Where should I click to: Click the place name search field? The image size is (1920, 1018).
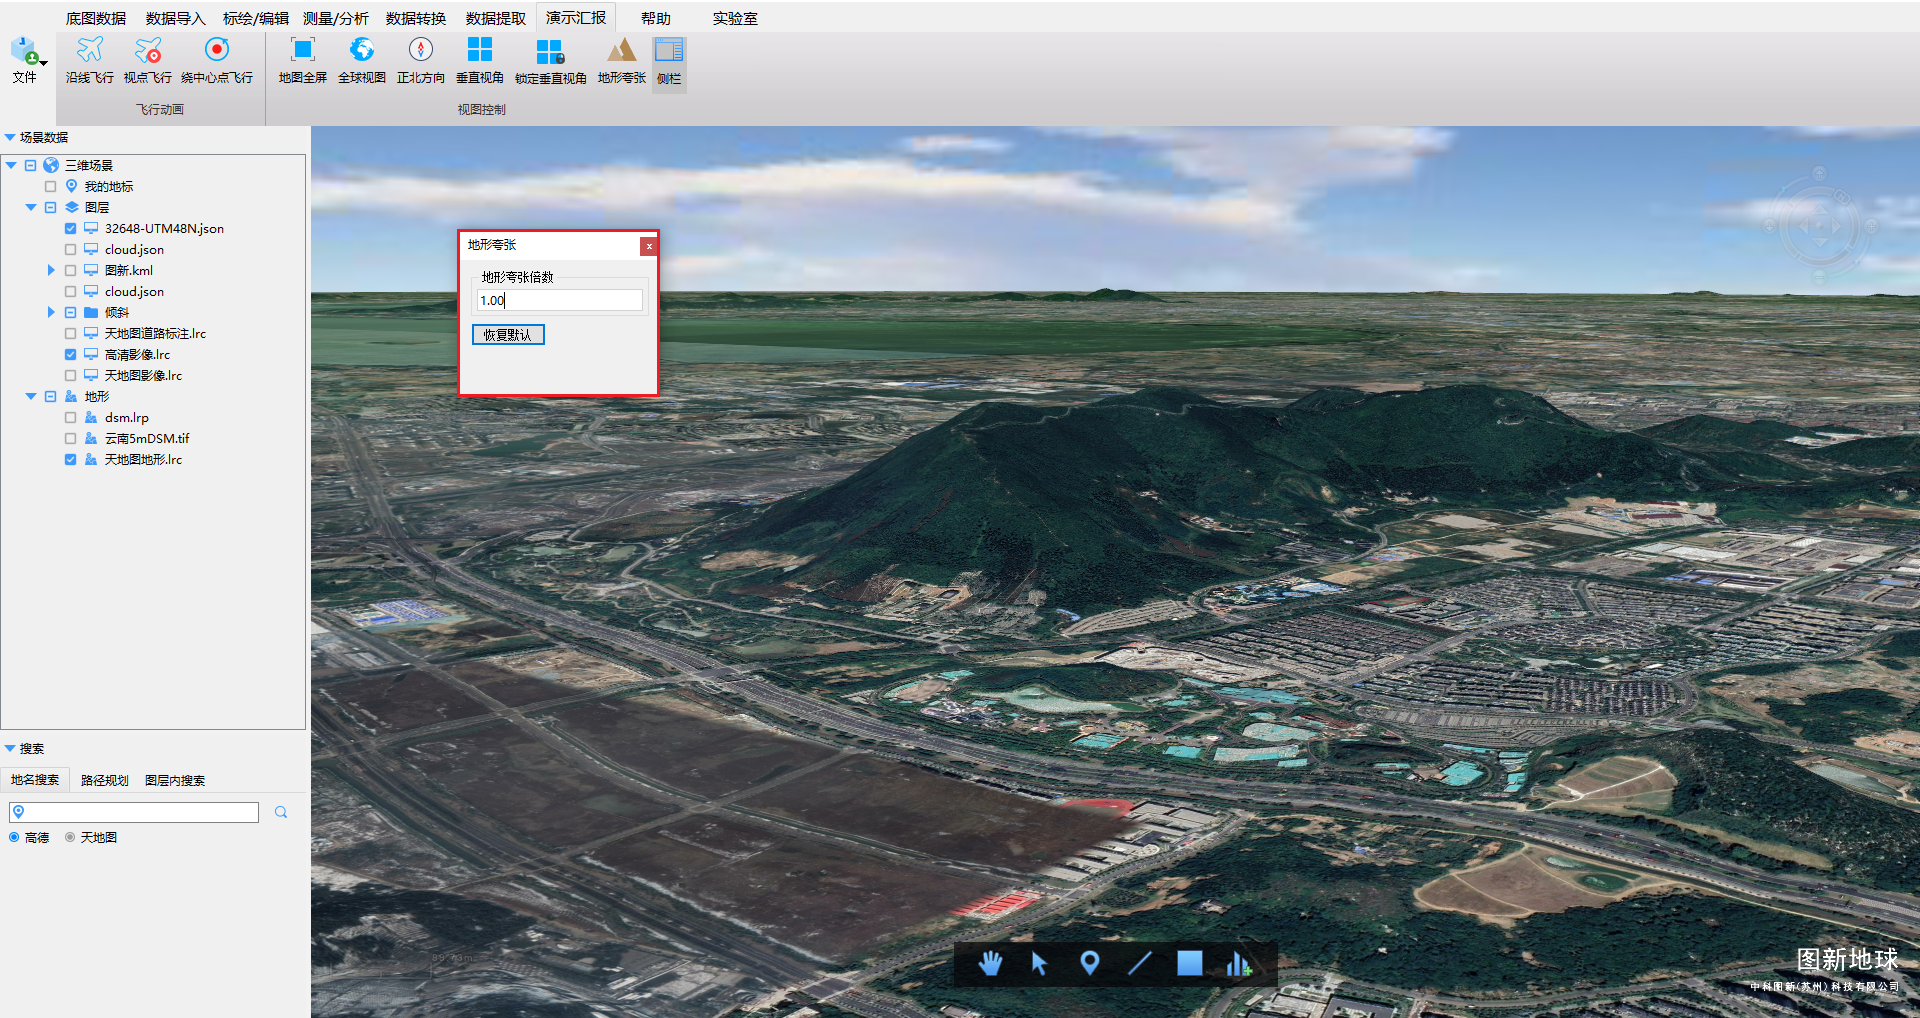134,812
